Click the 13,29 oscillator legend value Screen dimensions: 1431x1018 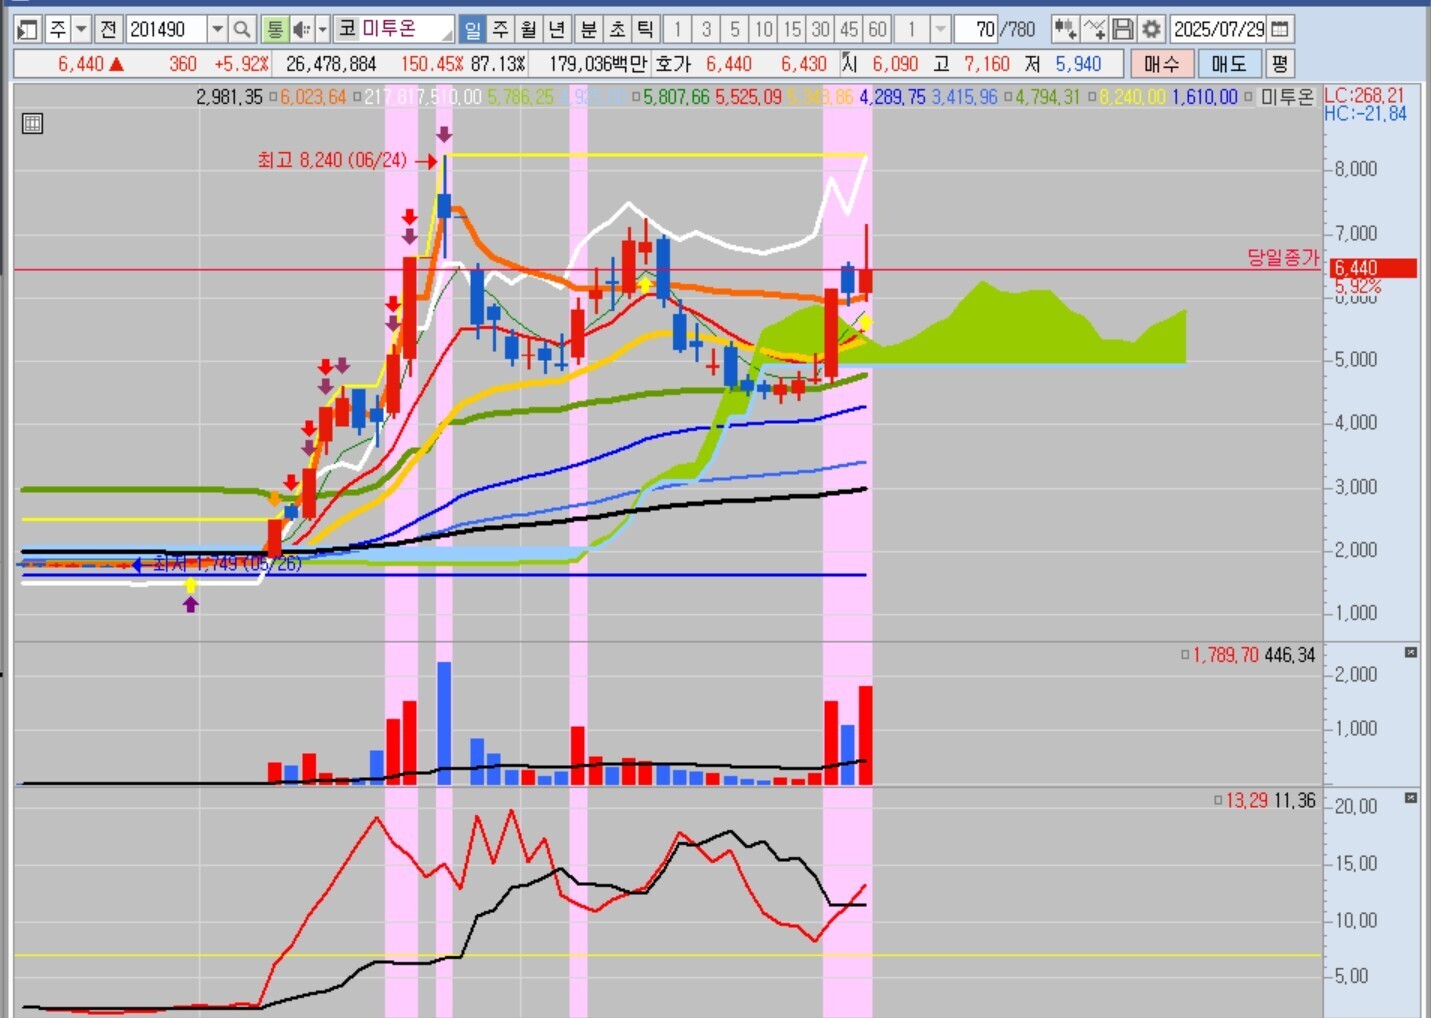pyautogui.click(x=1246, y=801)
